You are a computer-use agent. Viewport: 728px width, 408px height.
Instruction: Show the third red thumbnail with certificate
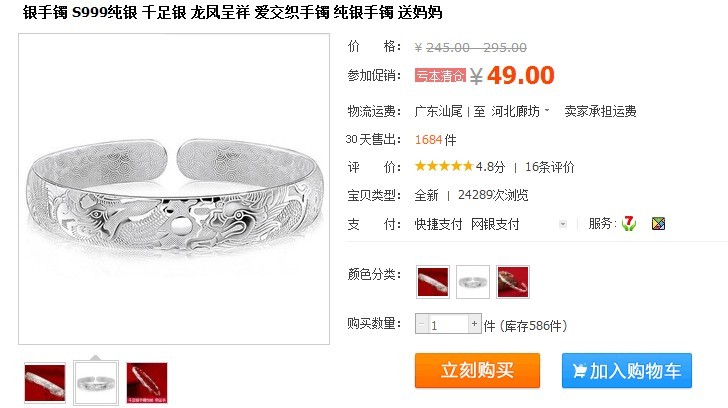[x=147, y=383]
